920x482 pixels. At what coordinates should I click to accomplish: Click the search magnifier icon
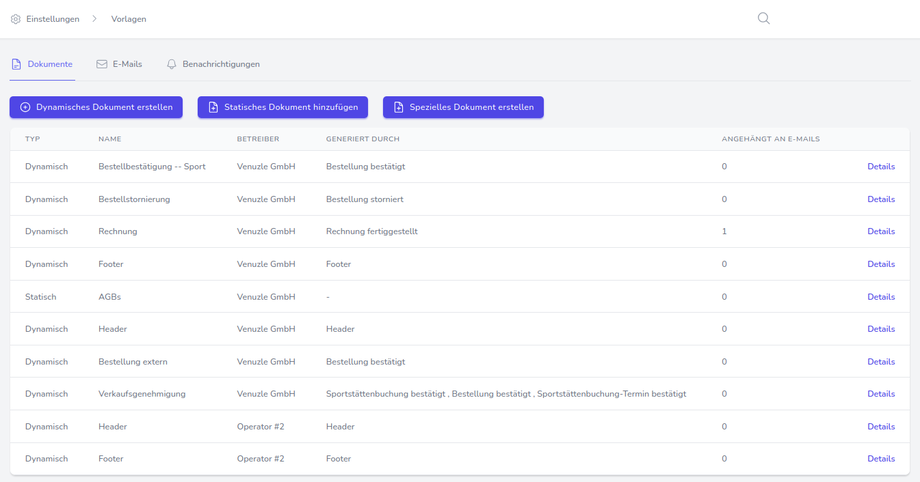click(x=763, y=18)
